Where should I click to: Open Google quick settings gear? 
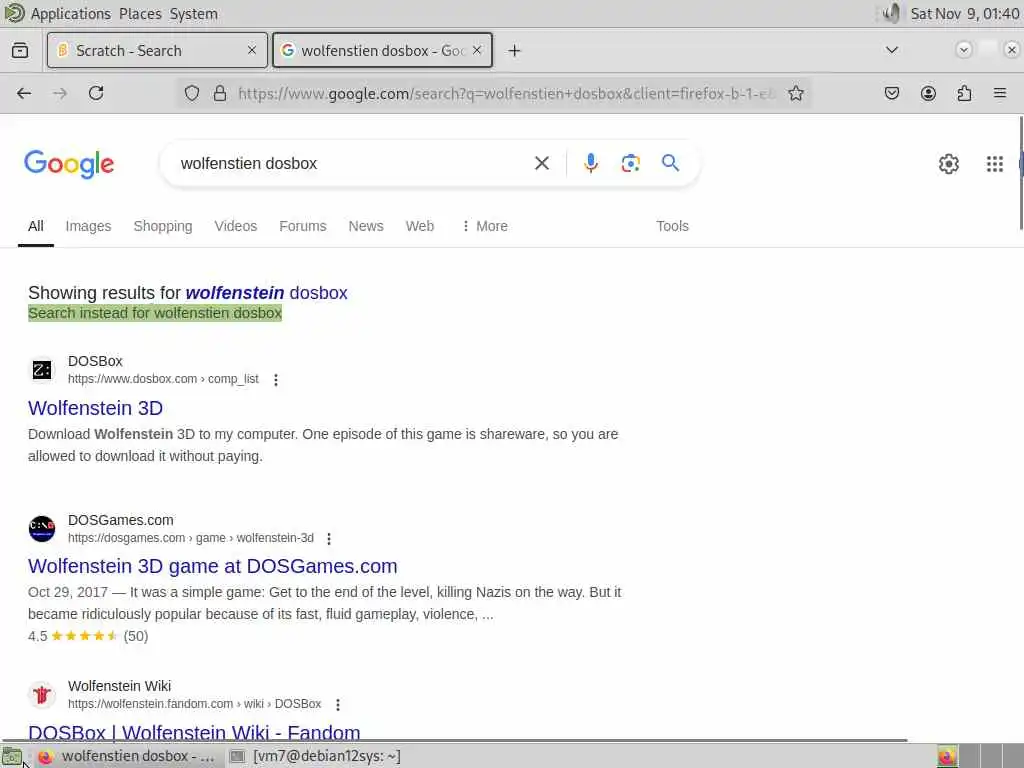949,164
